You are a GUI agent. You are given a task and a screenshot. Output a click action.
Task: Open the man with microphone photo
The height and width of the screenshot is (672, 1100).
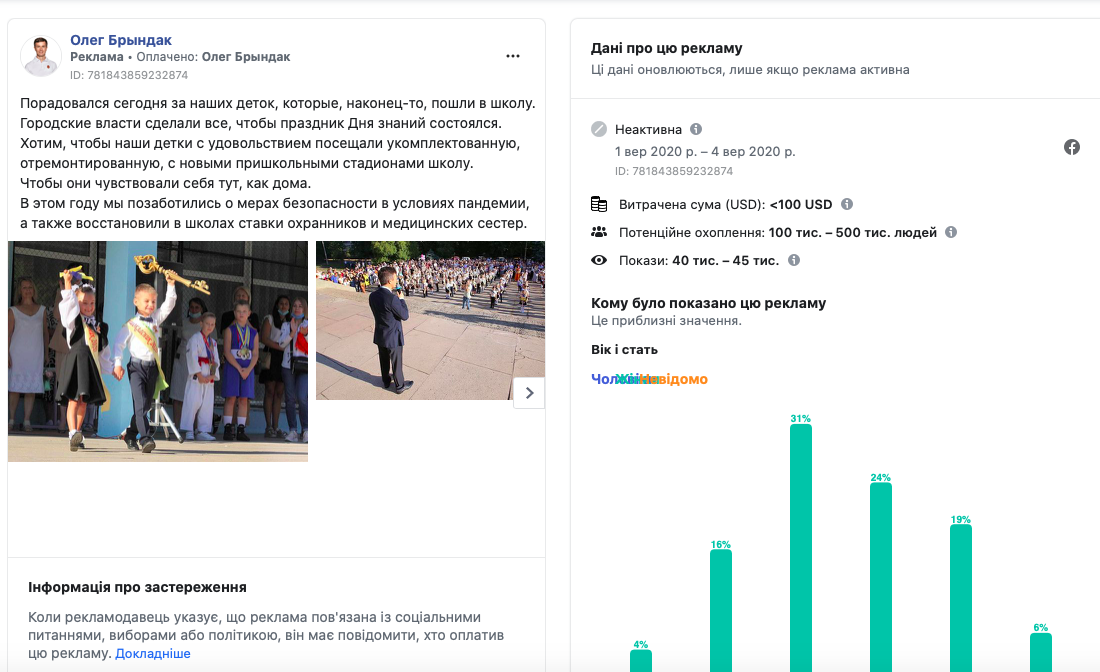pos(430,320)
